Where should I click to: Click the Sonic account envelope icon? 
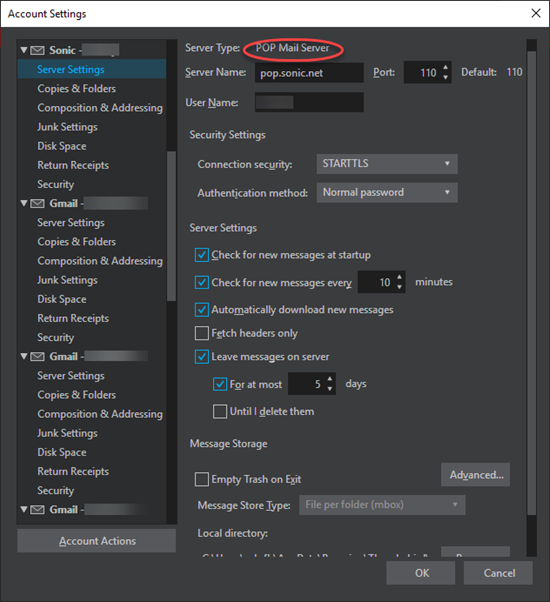(37, 50)
